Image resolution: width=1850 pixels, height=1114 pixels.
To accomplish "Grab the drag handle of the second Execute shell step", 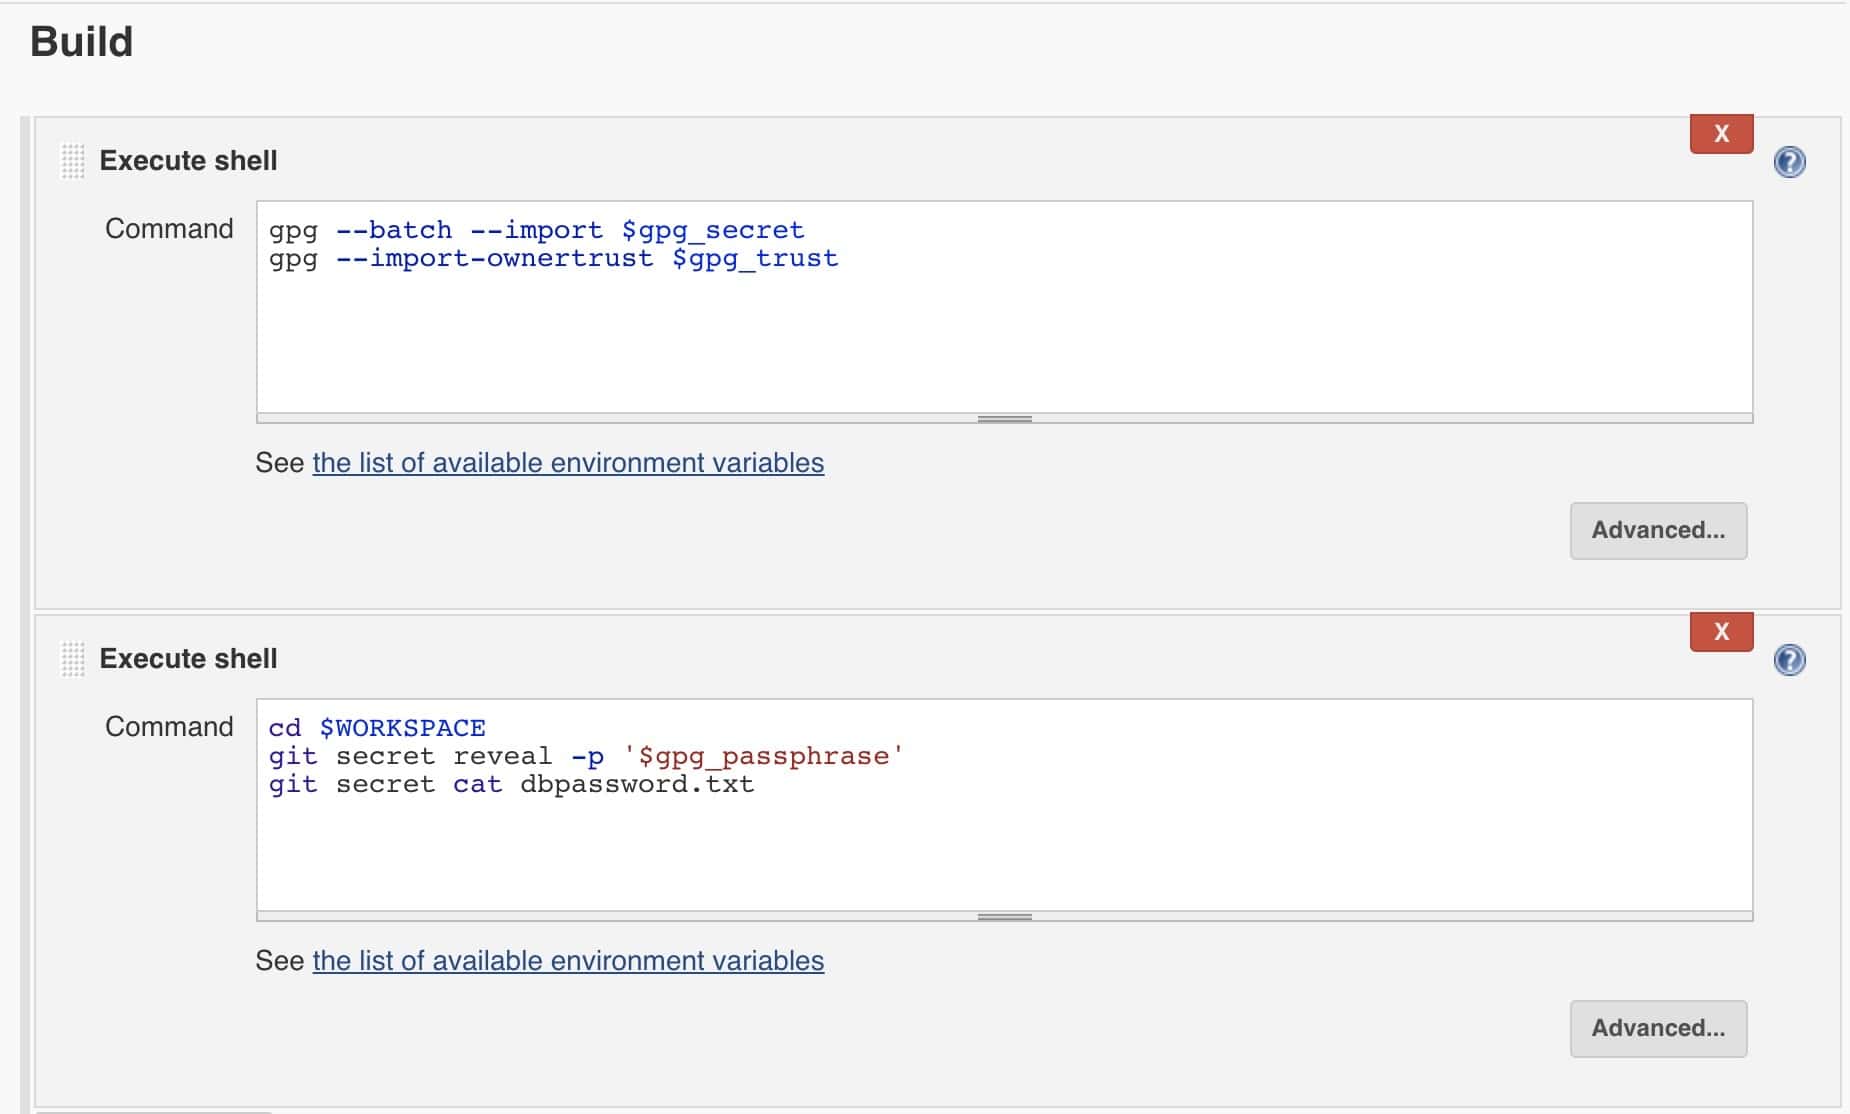I will [71, 658].
